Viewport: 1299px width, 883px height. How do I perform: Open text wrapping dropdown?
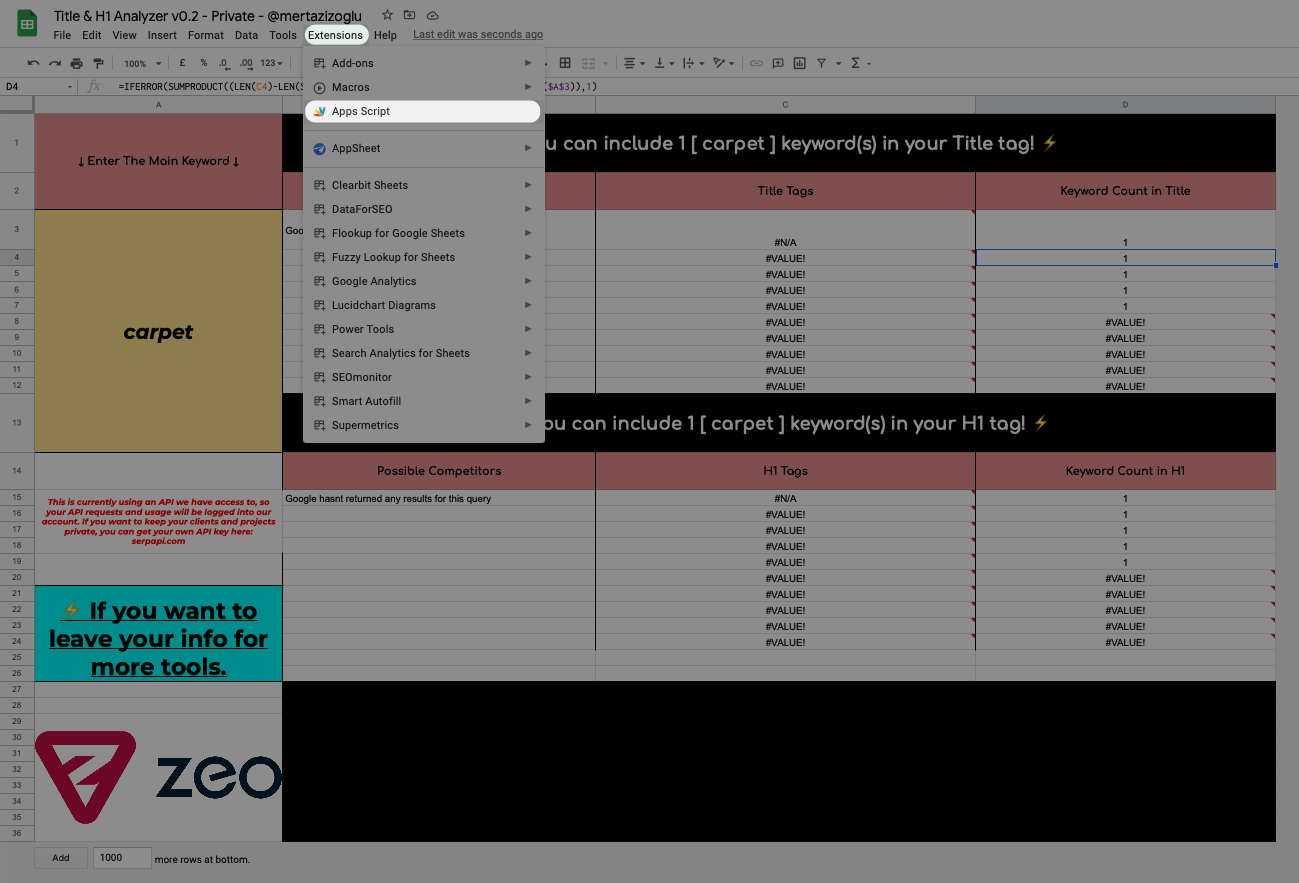[x=692, y=63]
